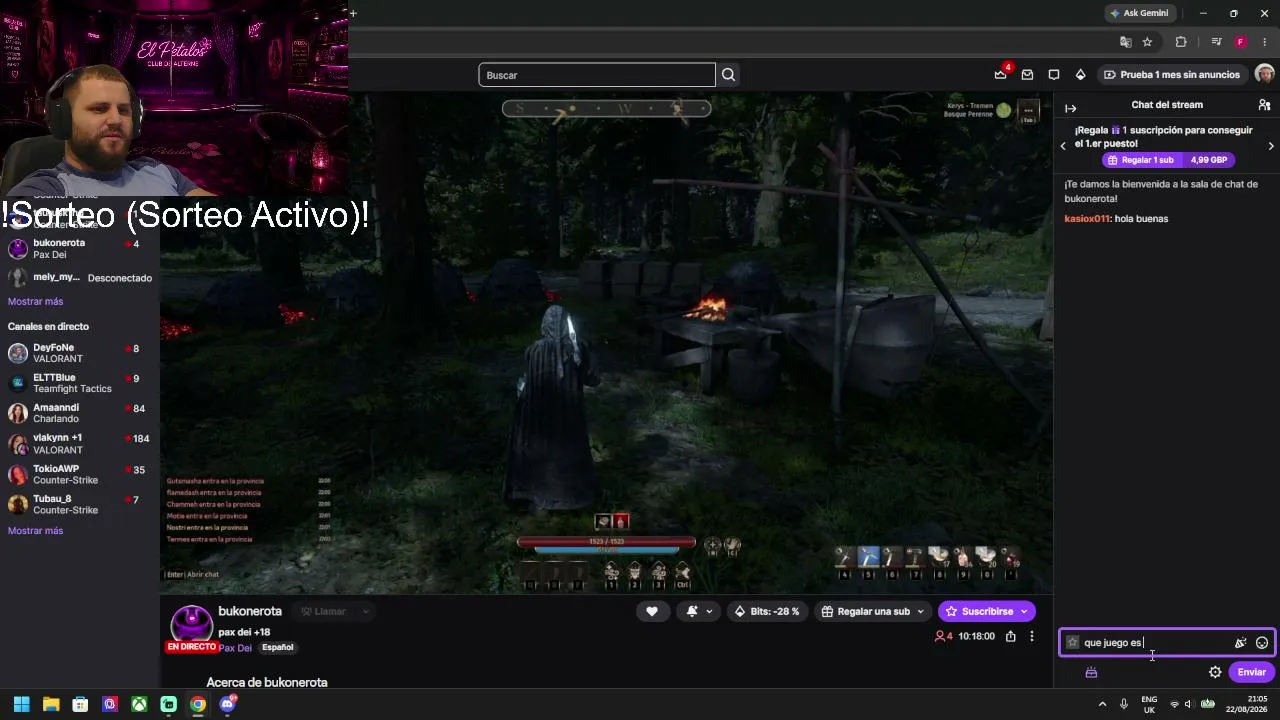Click the Ask Gemini button
Viewport: 1280px width, 720px height.
(1139, 13)
